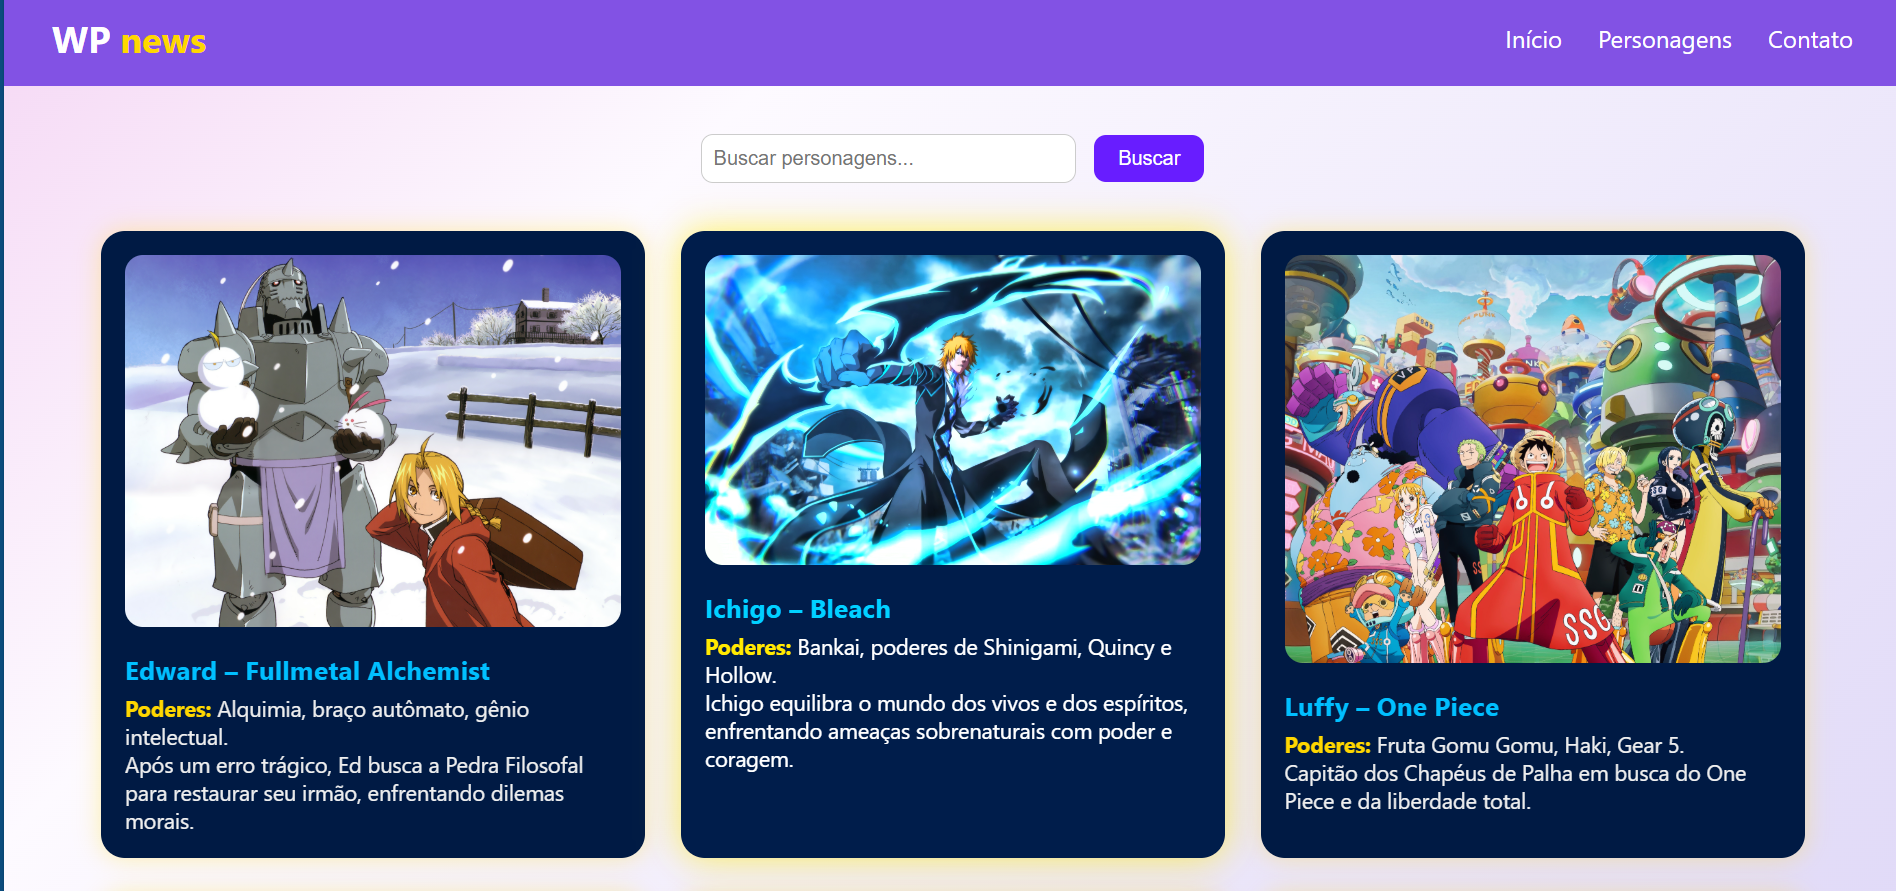This screenshot has width=1896, height=891.
Task: Select the Ichigo – Bleach title
Action: point(797,609)
